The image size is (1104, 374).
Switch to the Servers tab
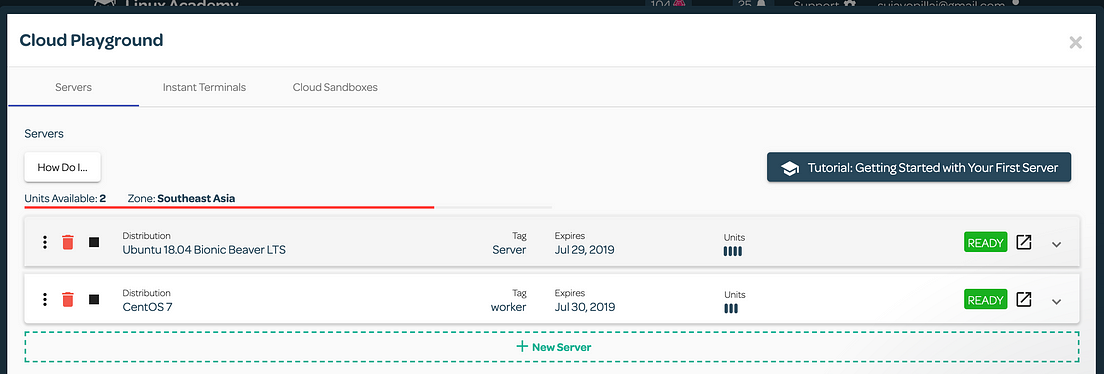[x=73, y=87]
